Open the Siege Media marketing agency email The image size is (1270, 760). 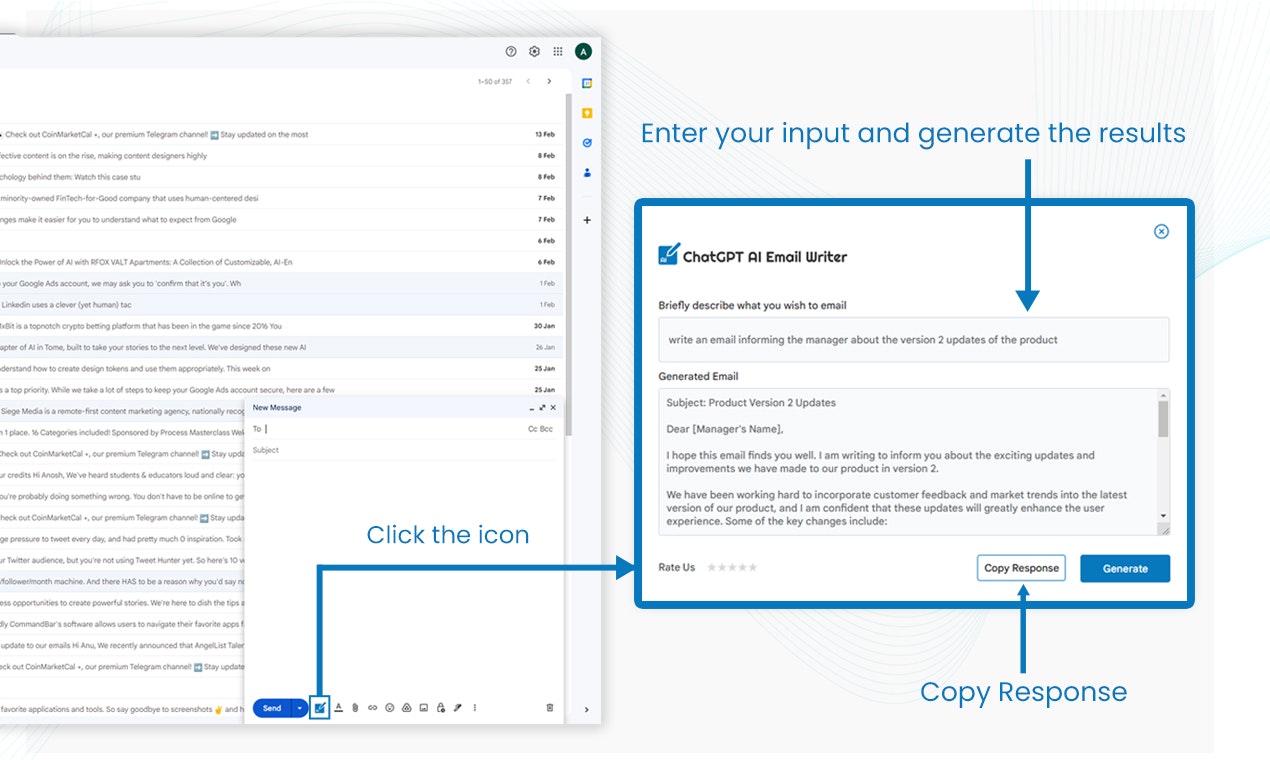tap(122, 411)
